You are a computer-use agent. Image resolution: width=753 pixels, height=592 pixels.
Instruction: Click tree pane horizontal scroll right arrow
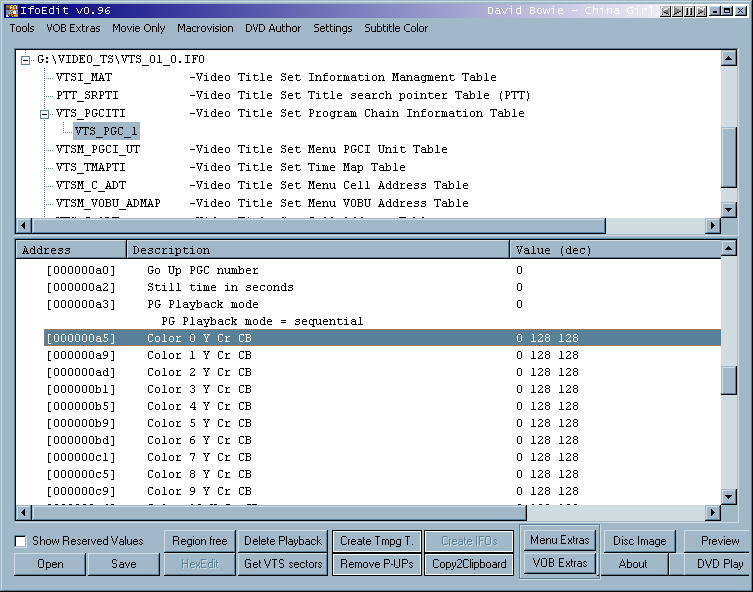click(713, 225)
